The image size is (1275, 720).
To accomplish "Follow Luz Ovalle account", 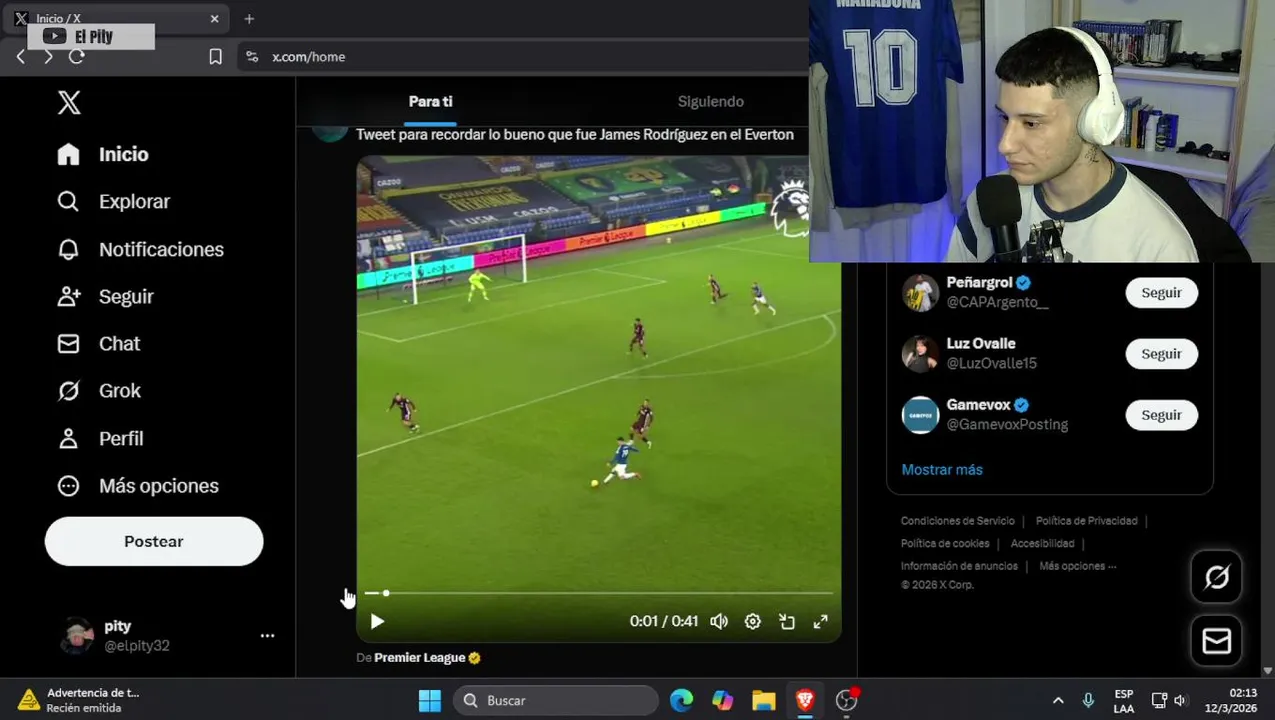I will [x=1162, y=353].
